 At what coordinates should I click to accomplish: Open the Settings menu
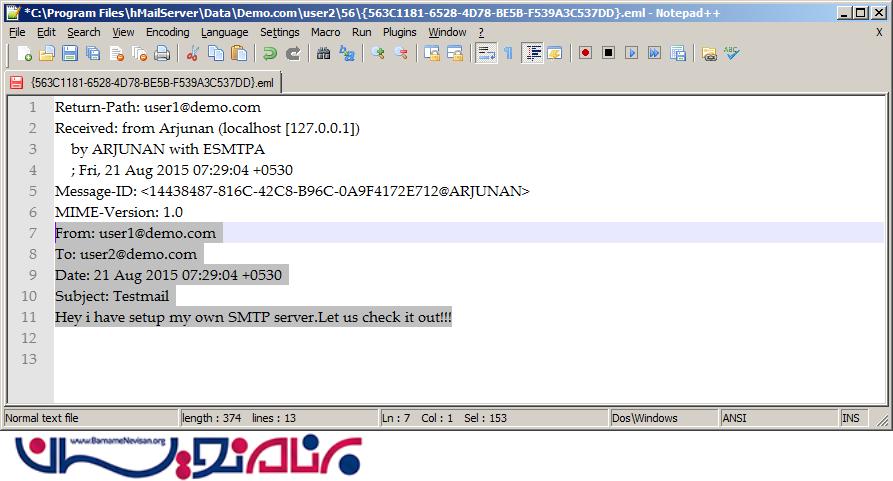point(280,32)
